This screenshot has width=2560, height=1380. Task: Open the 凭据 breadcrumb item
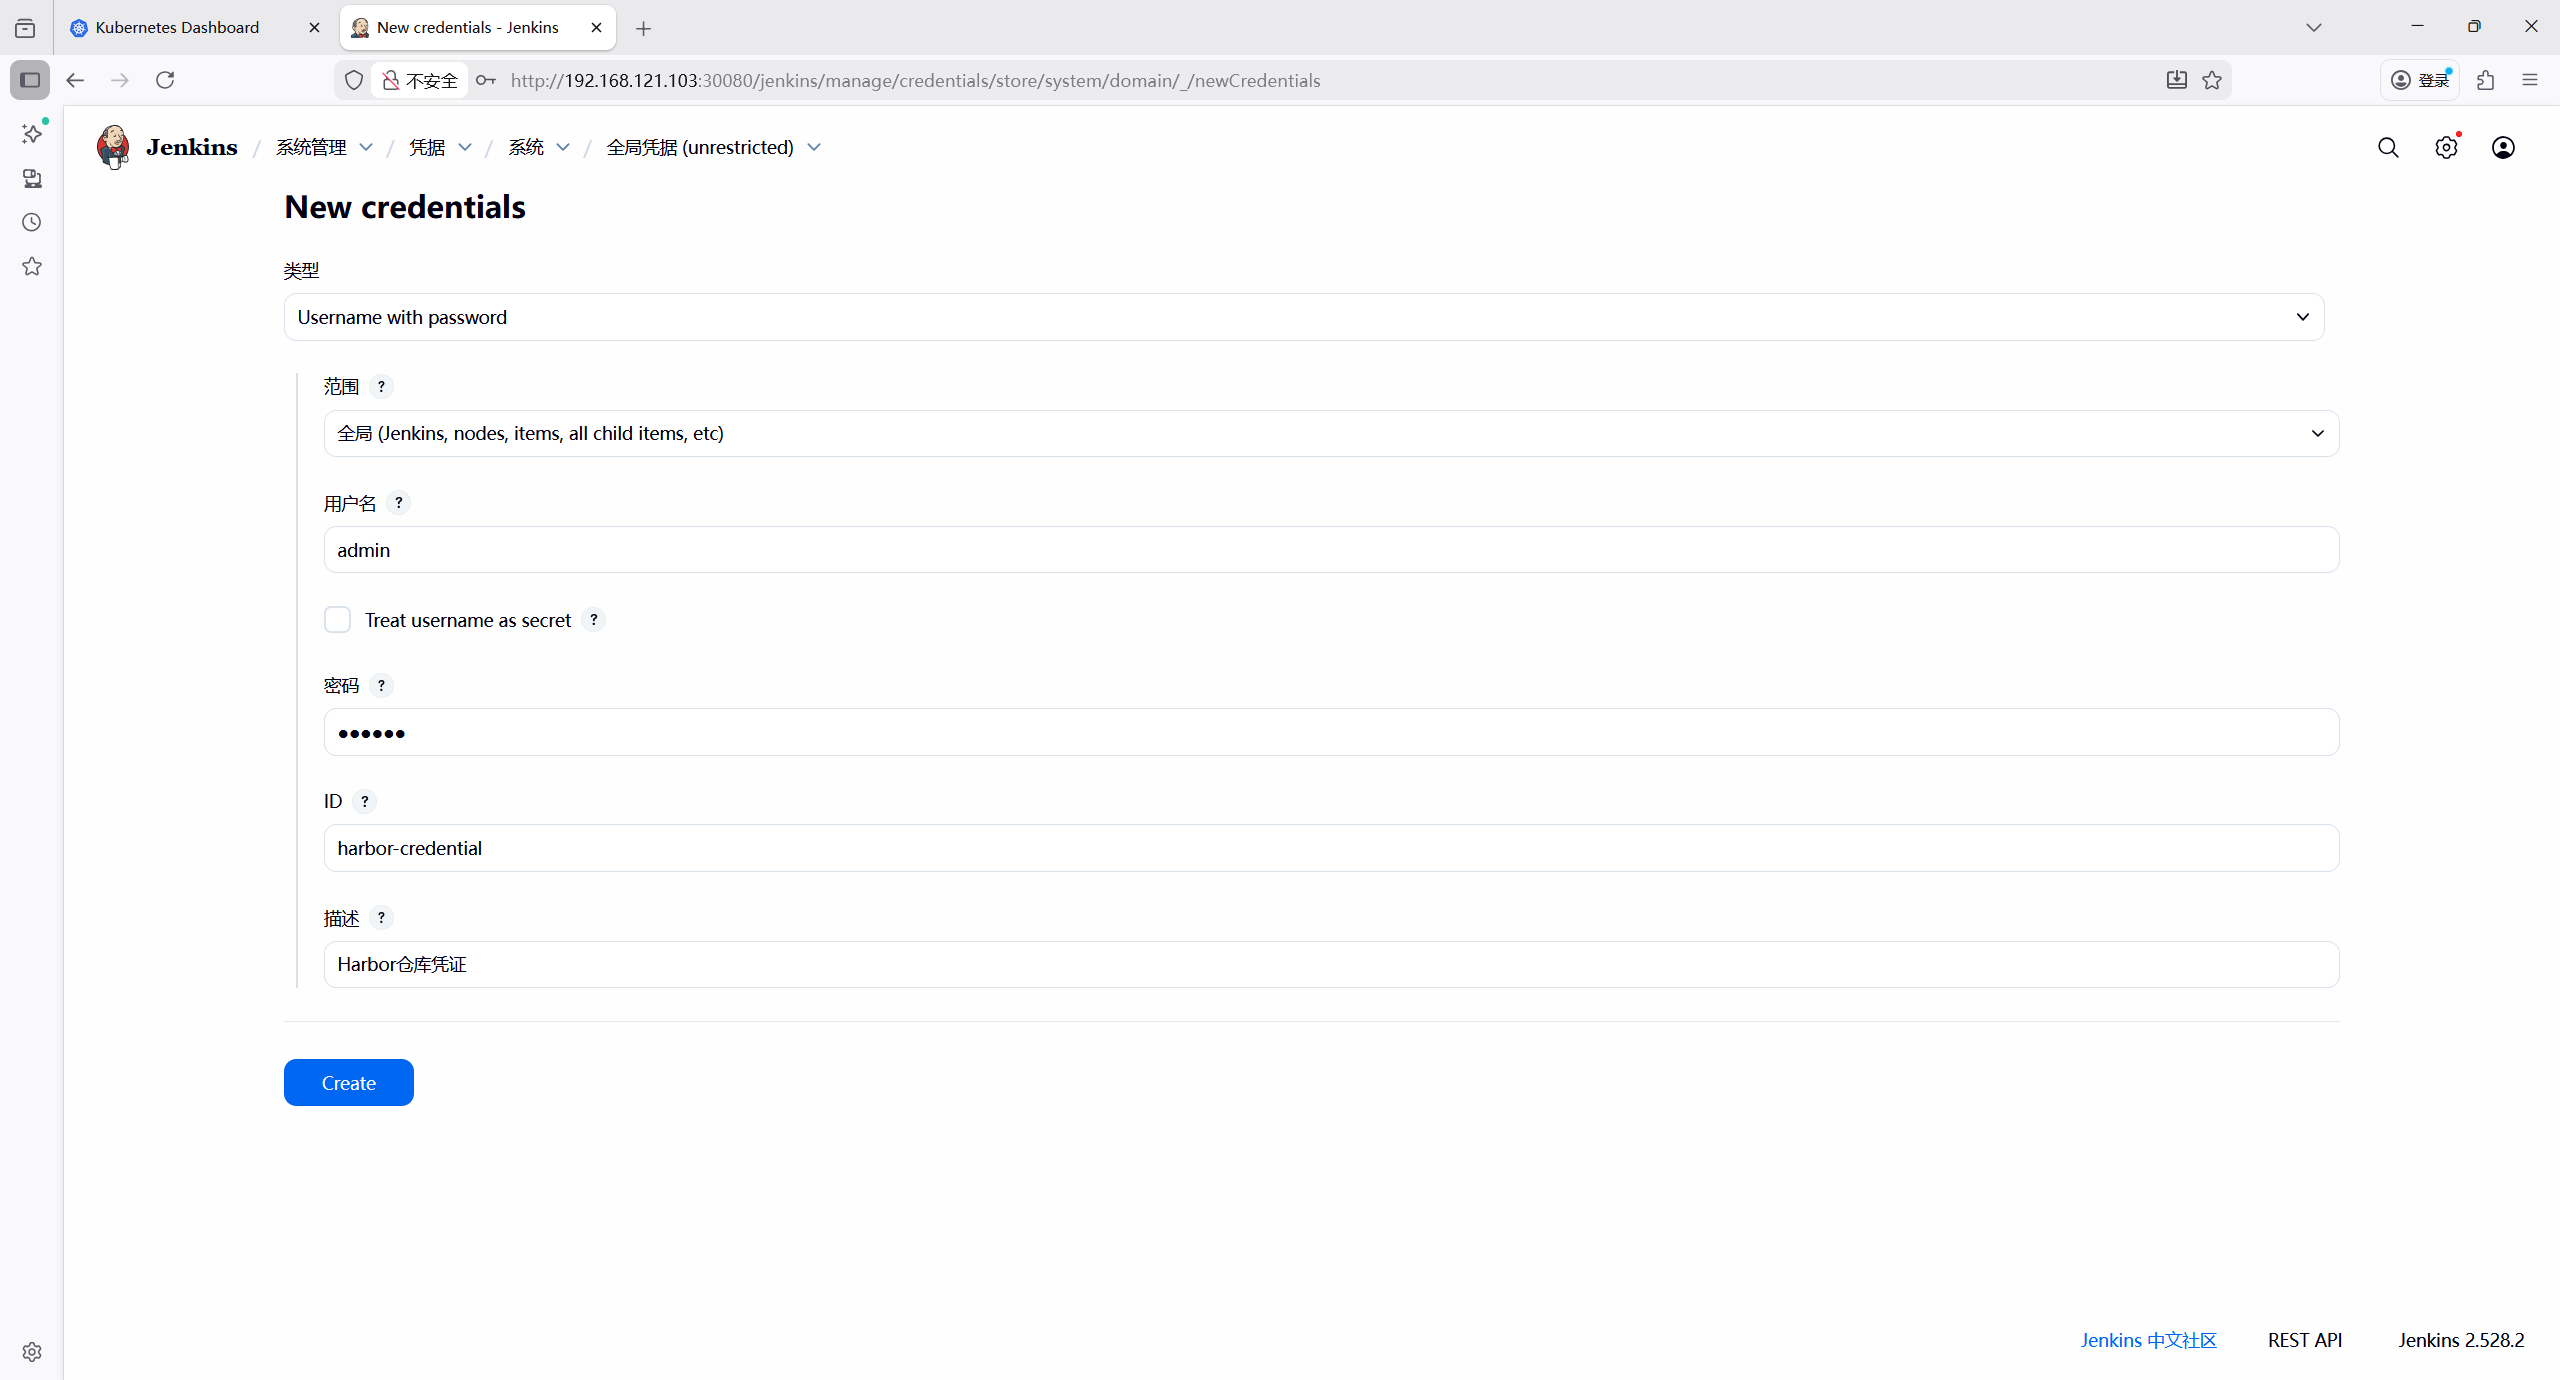tap(427, 148)
